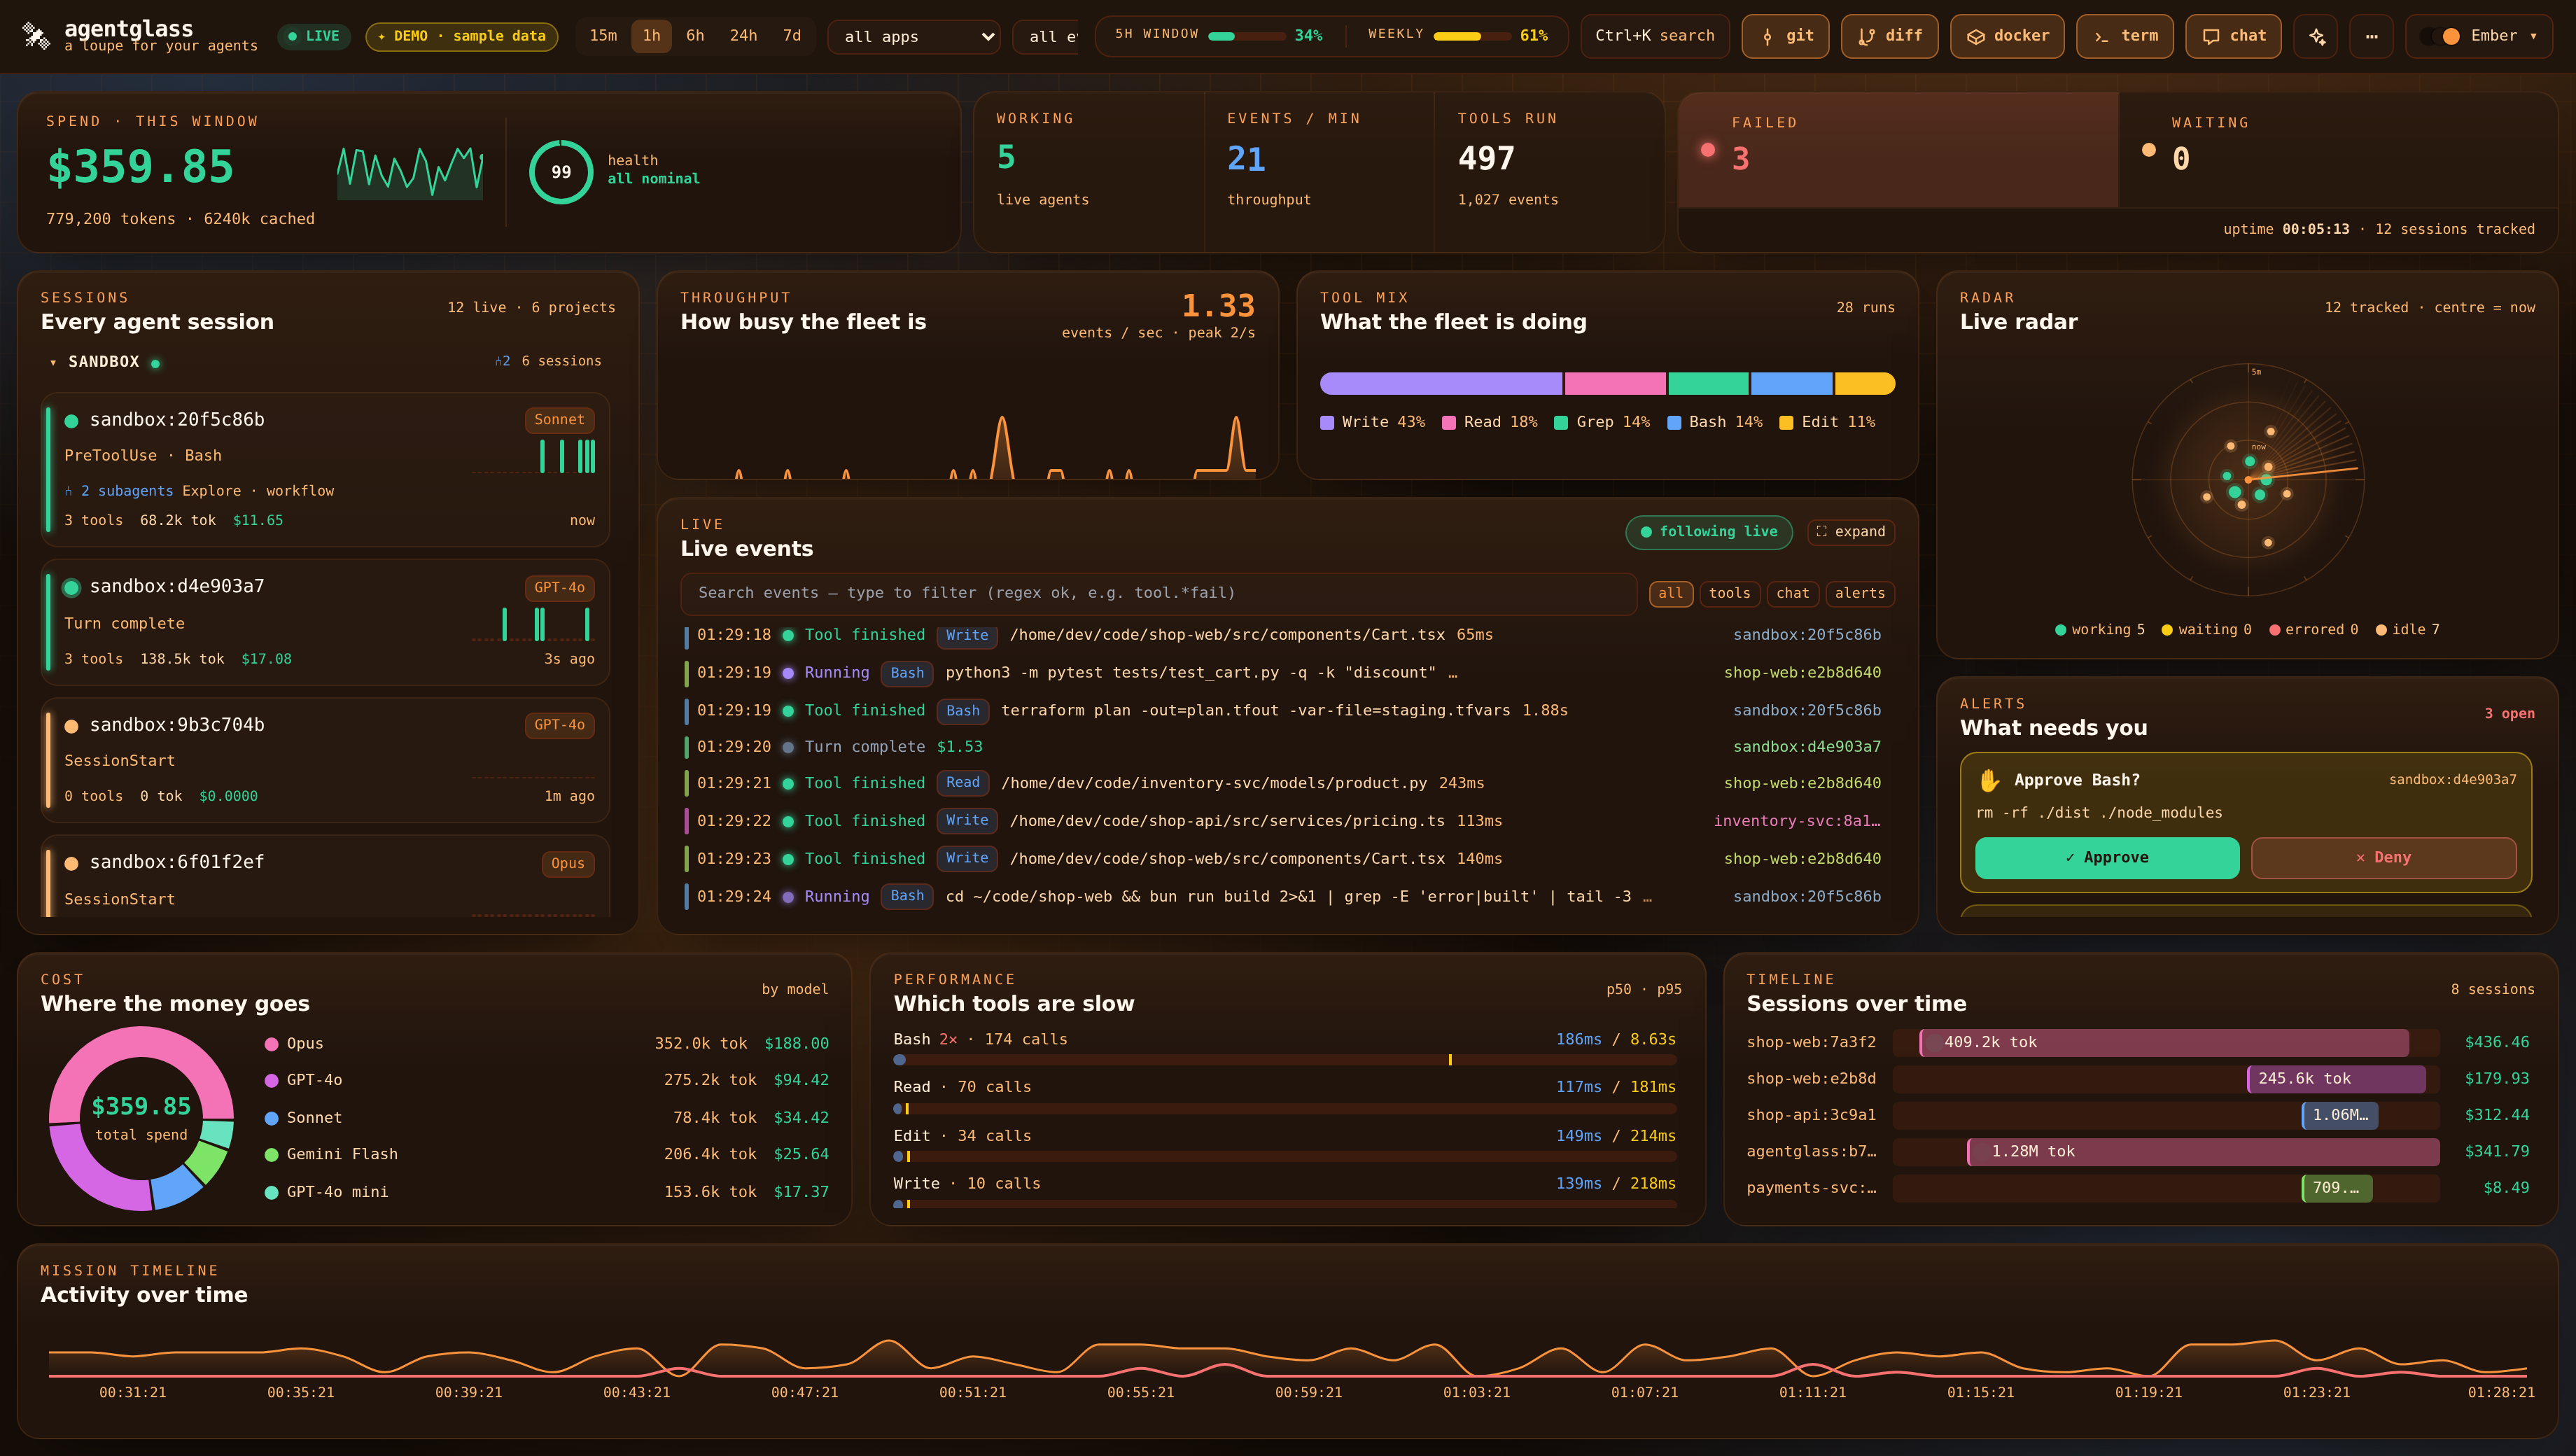Toggle errored legend in Live radar

coord(2313,630)
